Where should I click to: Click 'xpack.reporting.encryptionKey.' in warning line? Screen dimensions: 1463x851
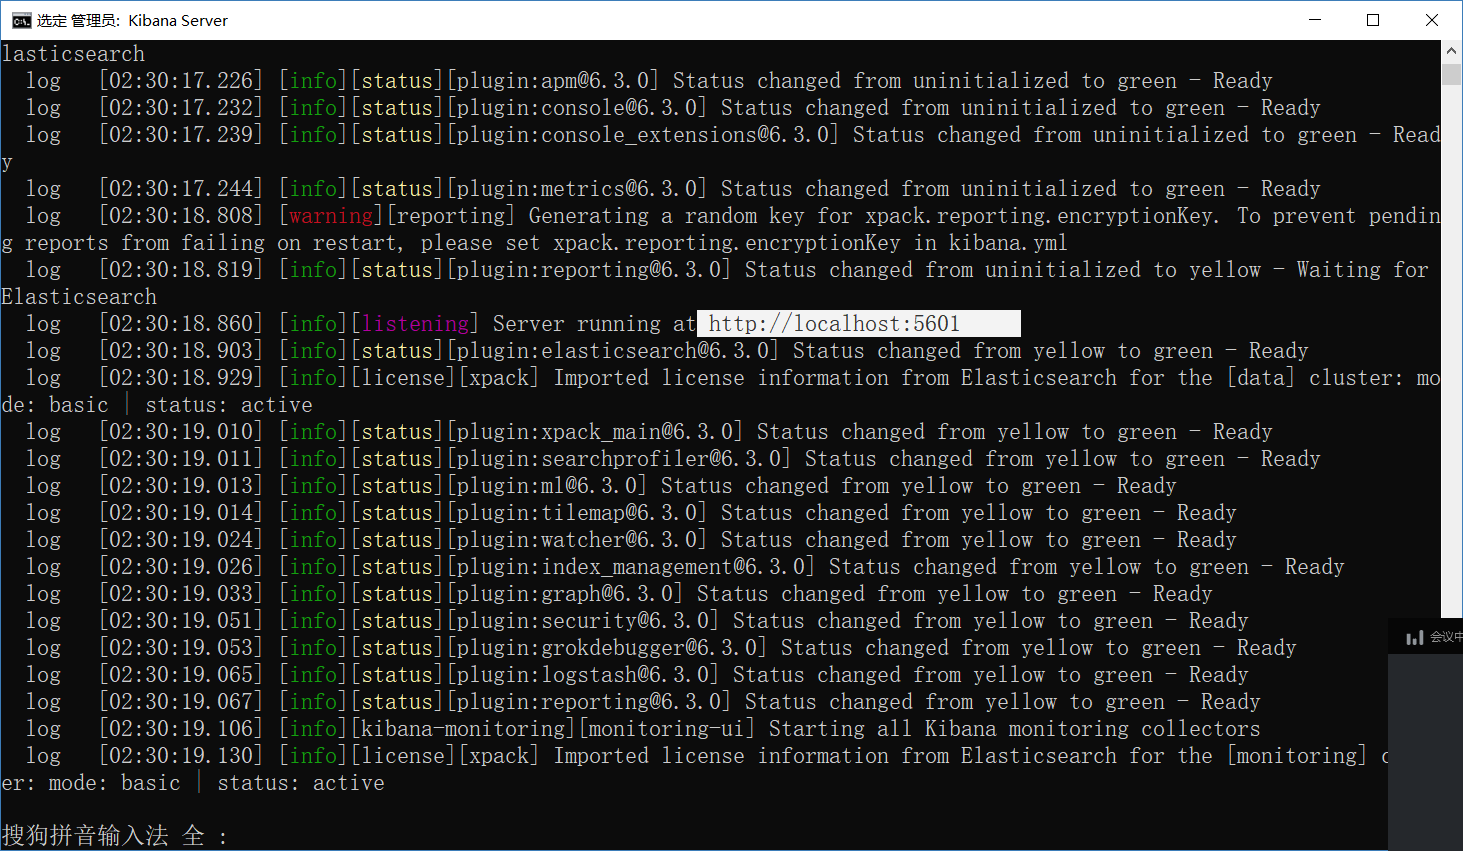click(1043, 216)
